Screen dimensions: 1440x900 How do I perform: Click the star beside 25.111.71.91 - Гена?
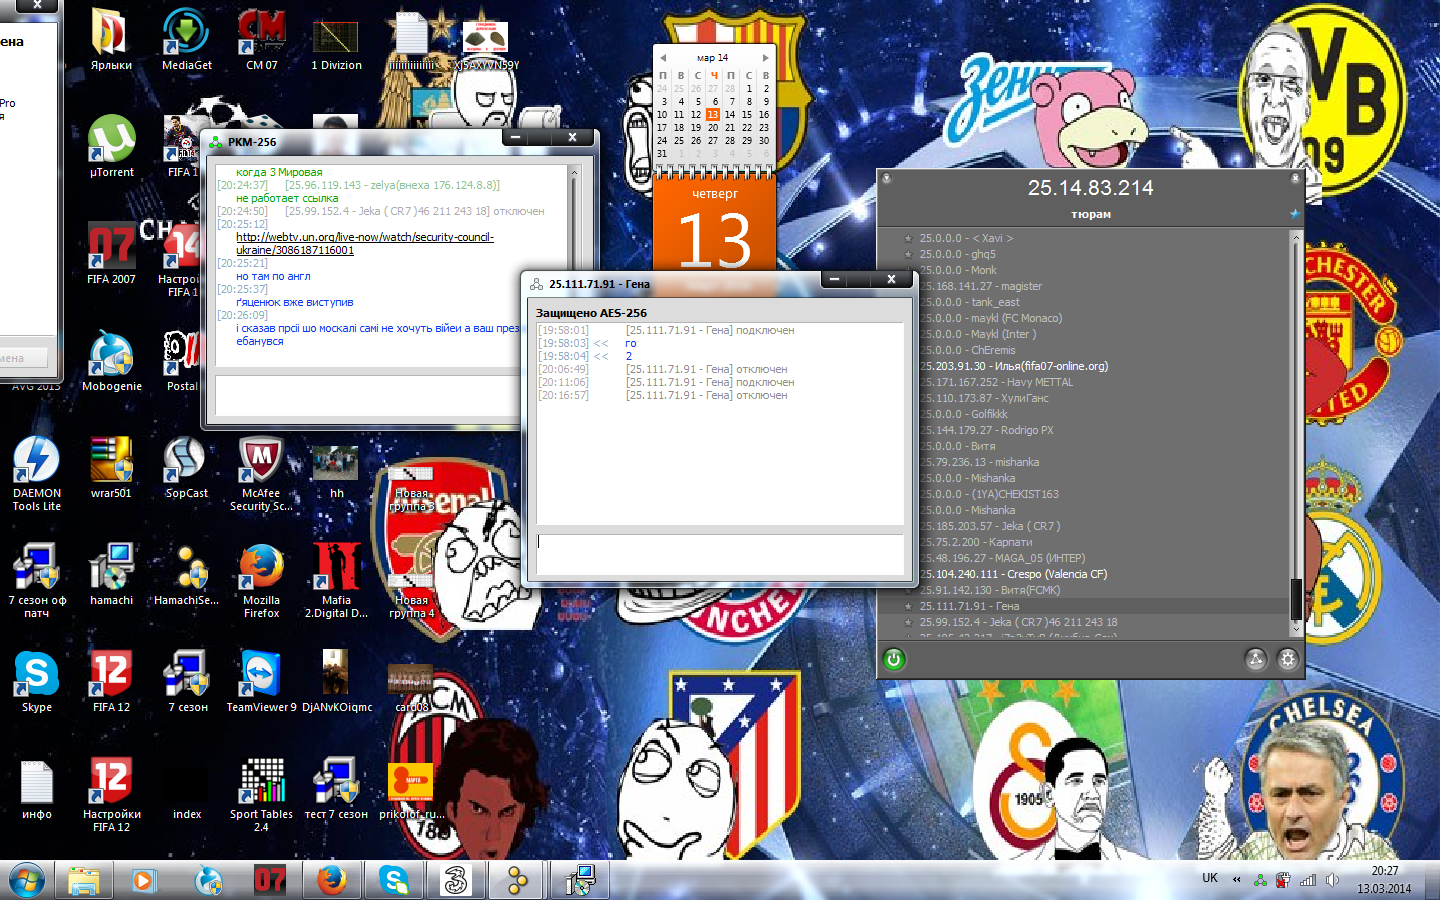[x=908, y=606]
